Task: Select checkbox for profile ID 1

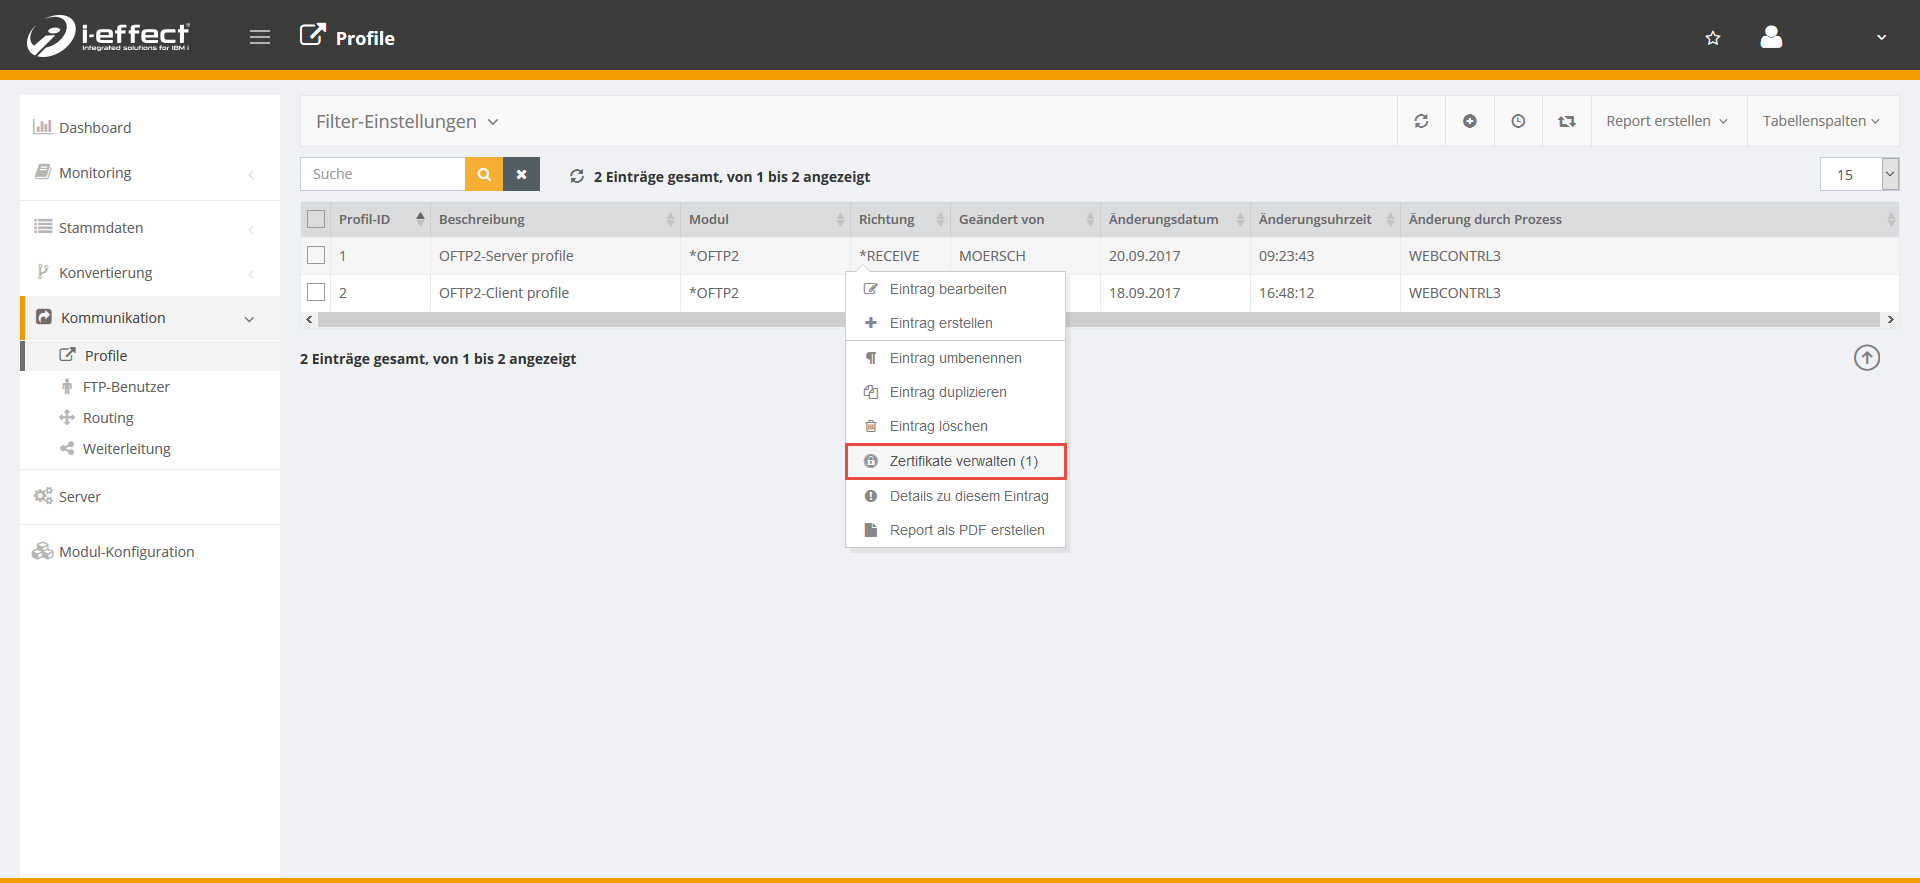Action: 316,256
